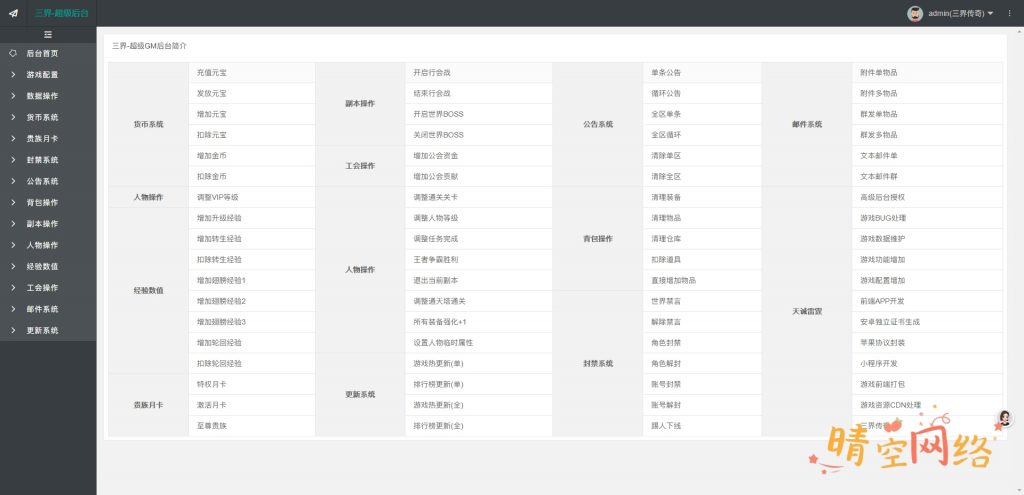Click the home icon beside 后台首页
This screenshot has width=1024, height=495.
[13, 53]
